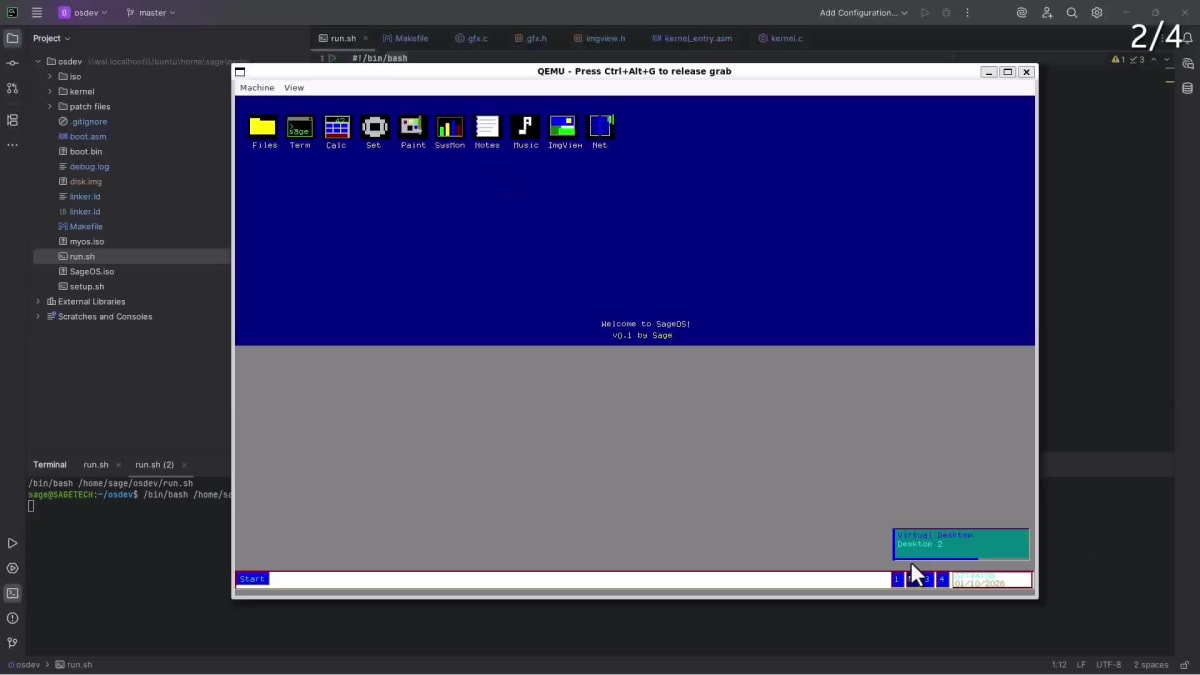Screen dimensions: 1200x675
Task: Switch to the gfx.c editor tab
Action: pos(472,38)
